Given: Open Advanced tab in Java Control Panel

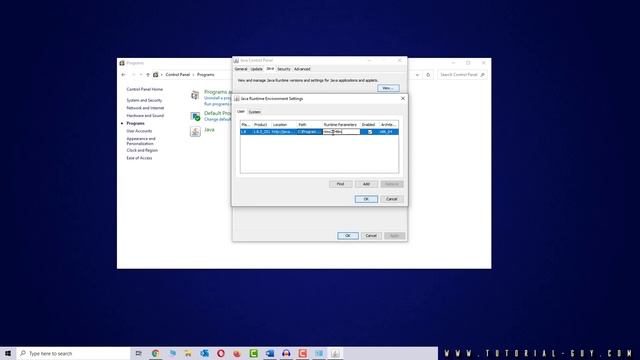Looking at the screenshot, I should tap(302, 69).
